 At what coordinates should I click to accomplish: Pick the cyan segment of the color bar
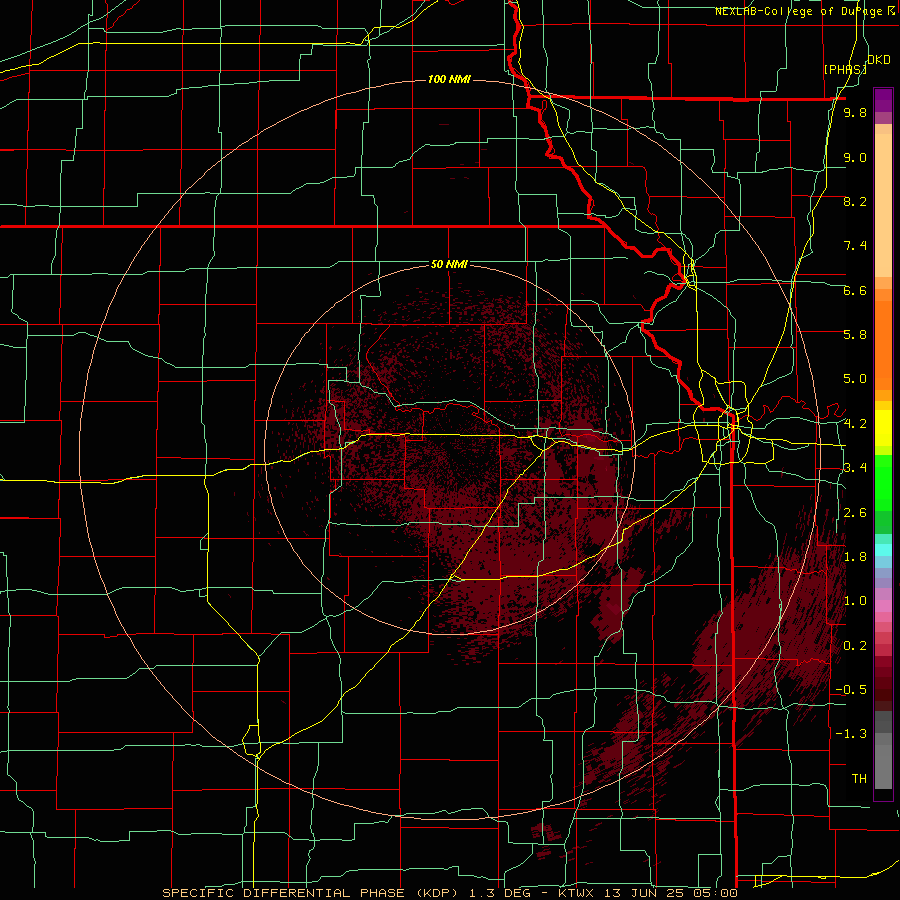(883, 550)
